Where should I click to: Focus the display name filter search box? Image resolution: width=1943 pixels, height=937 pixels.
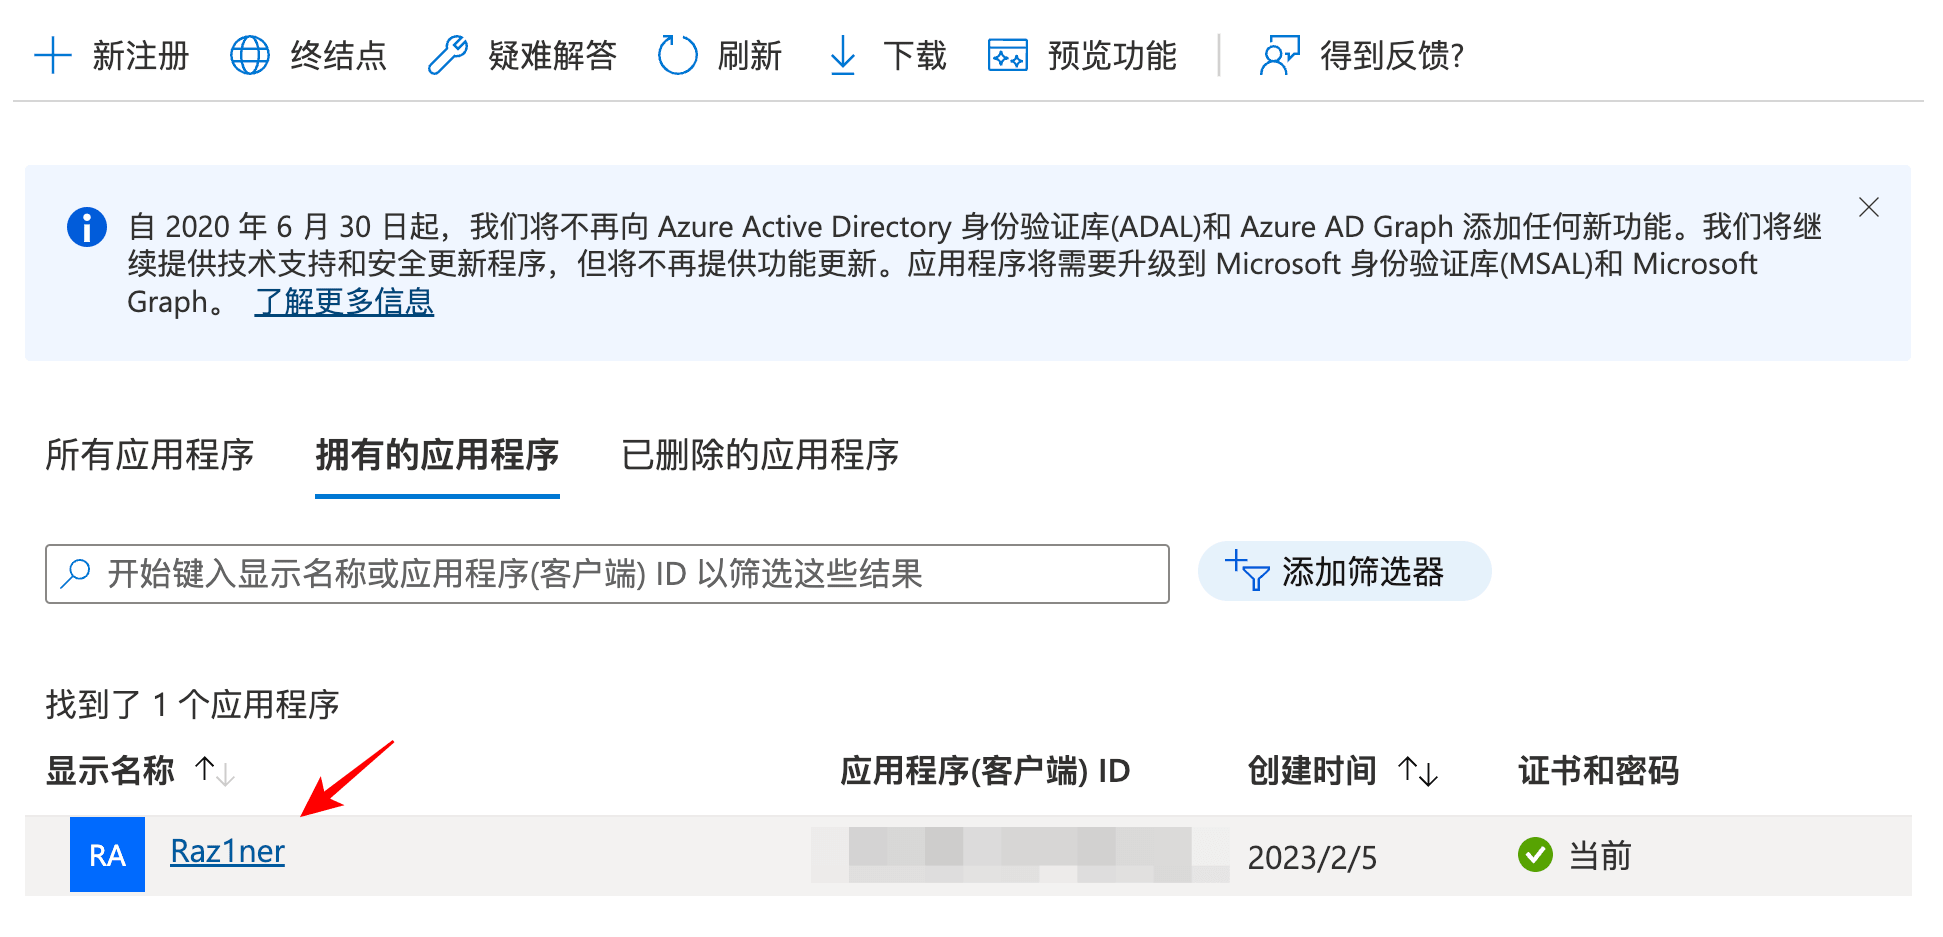pos(607,574)
